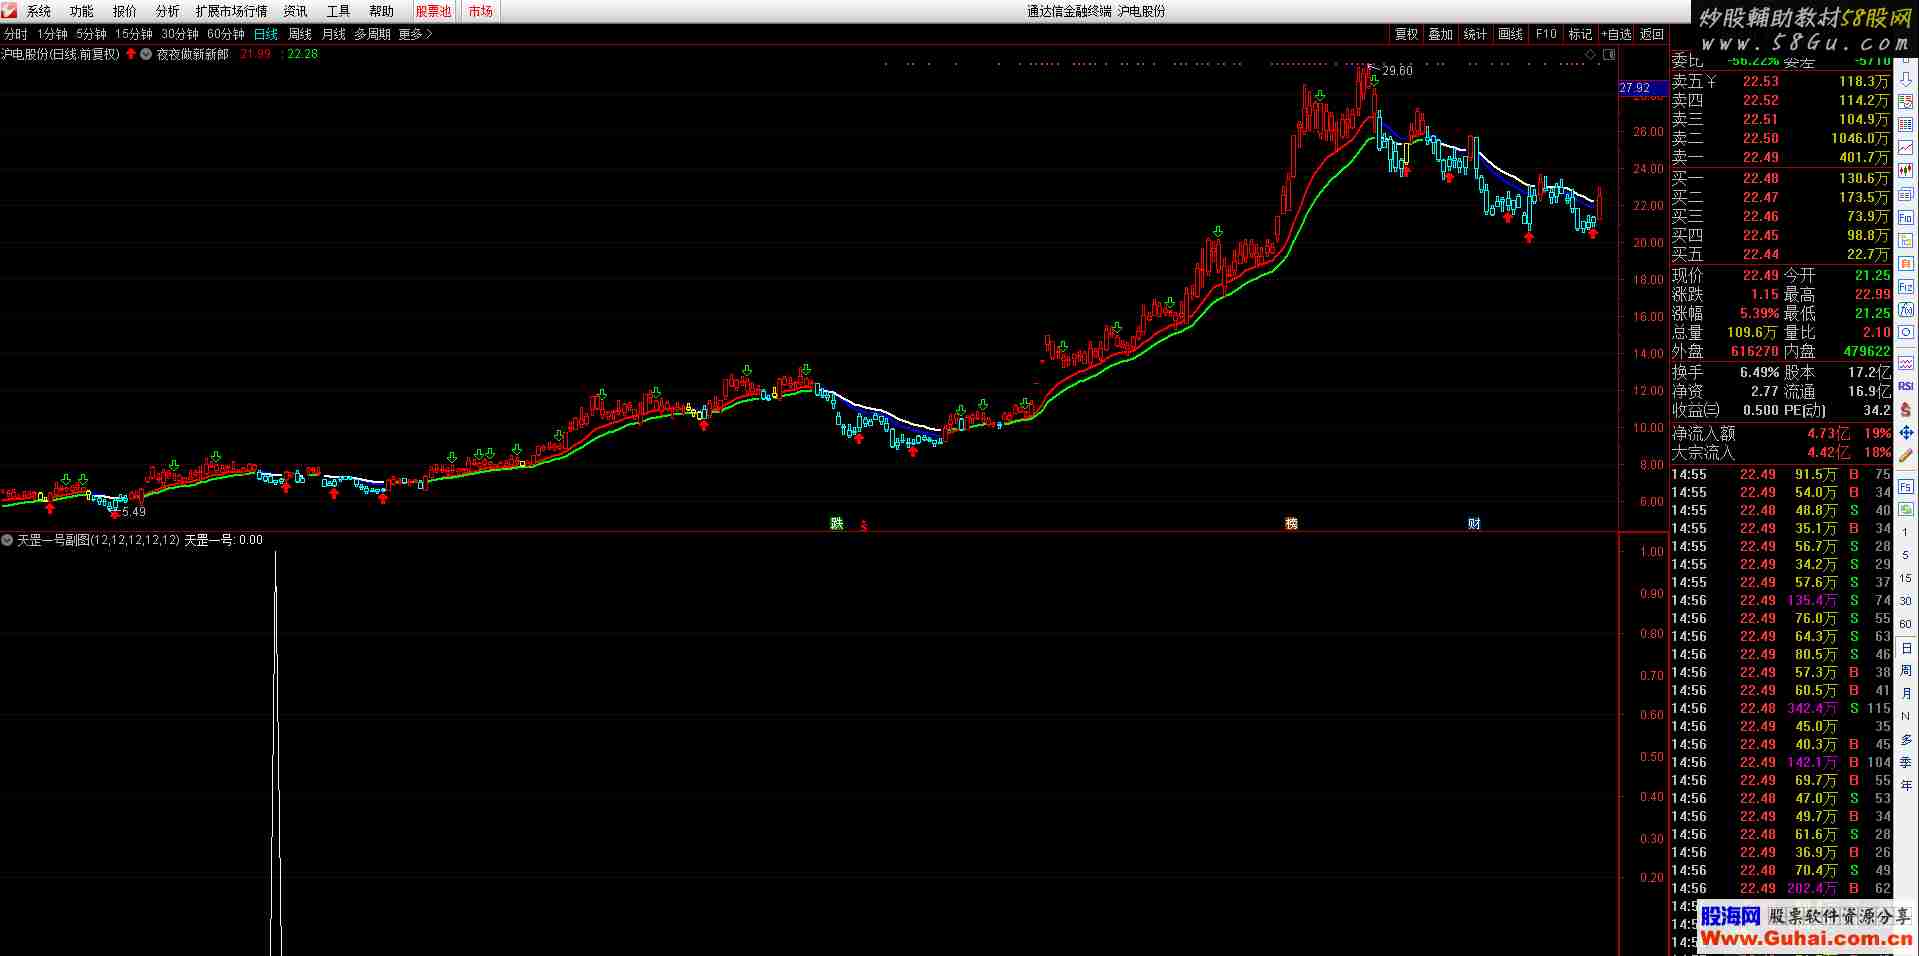Switch chart to 15分钟 period
1919x956 pixels.
click(x=134, y=34)
